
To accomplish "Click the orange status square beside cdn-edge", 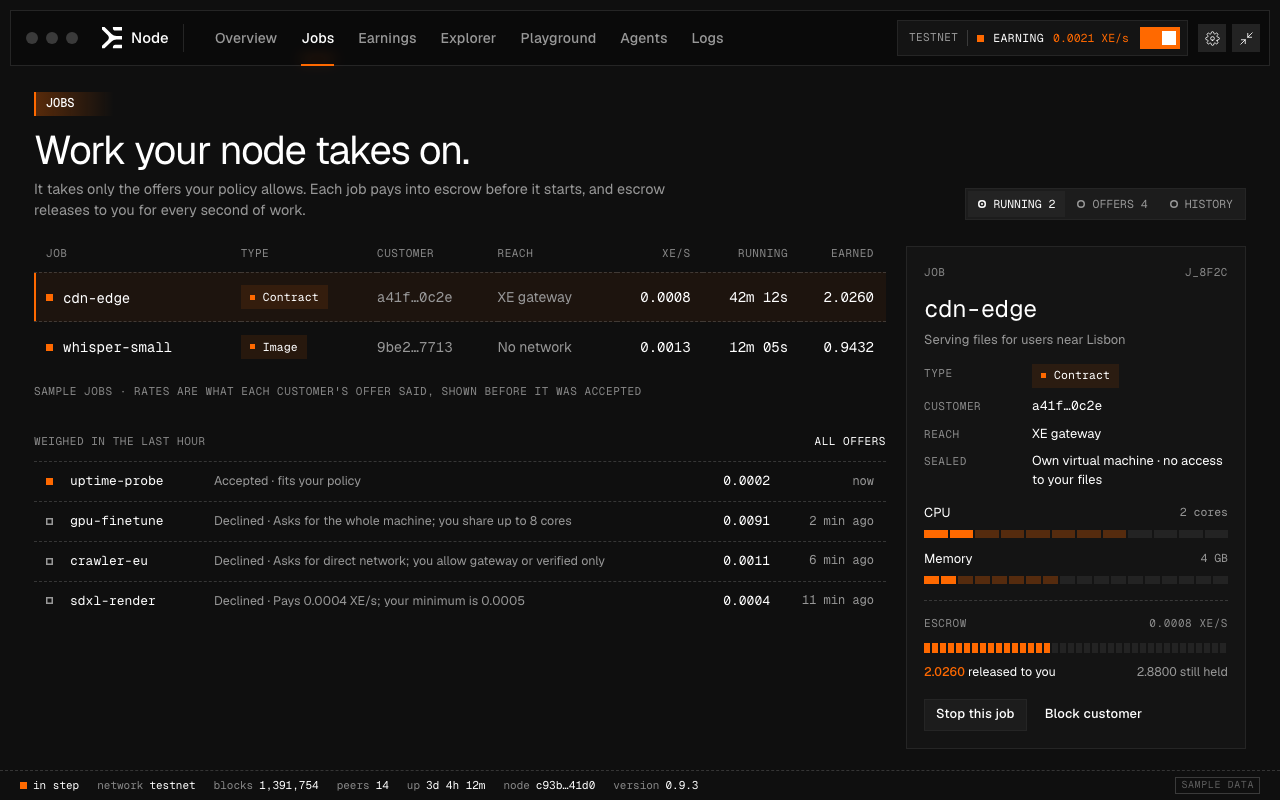I will [x=49, y=297].
